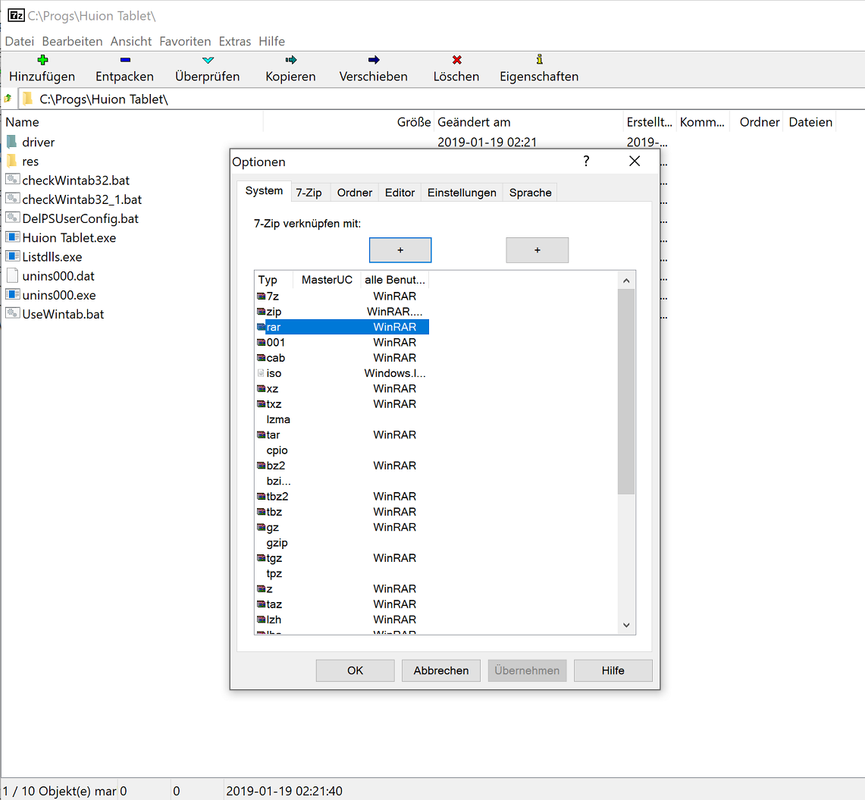Switch to the Sprache tab

coord(530,193)
